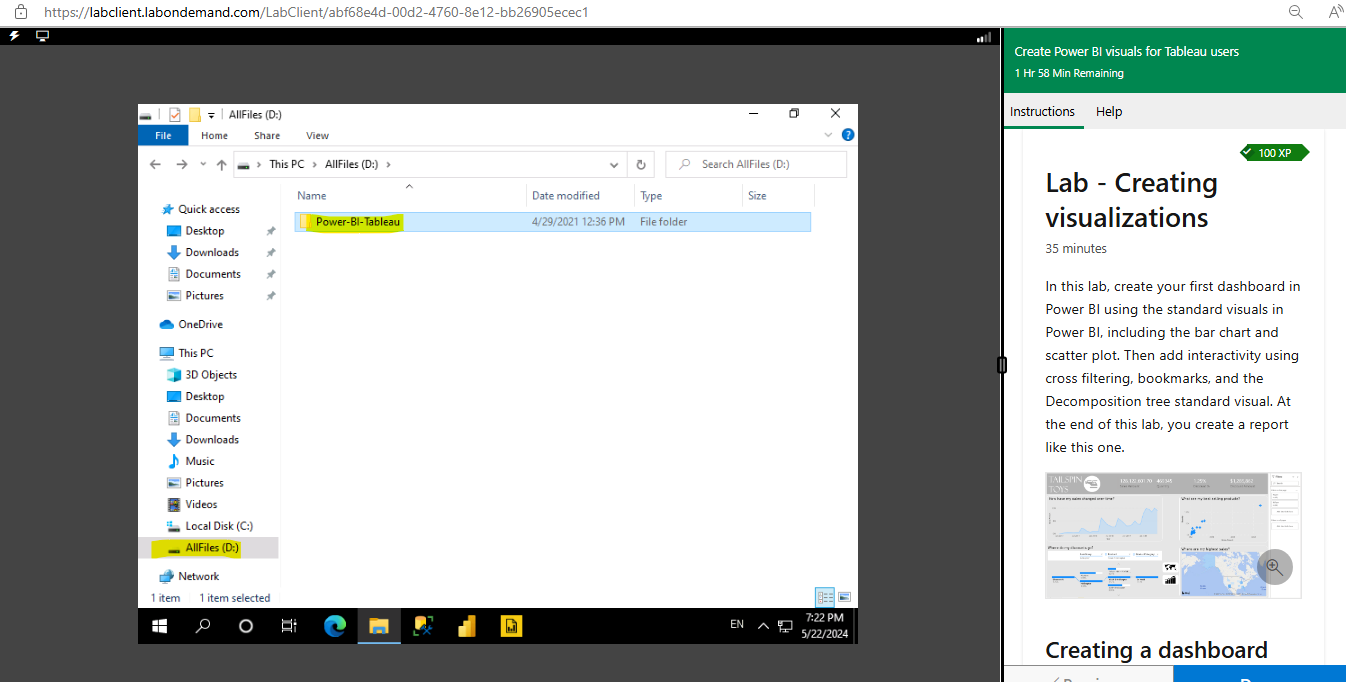The width and height of the screenshot is (1346, 682).
Task: Open Power BI Desktop from taskbar
Action: (x=466, y=626)
